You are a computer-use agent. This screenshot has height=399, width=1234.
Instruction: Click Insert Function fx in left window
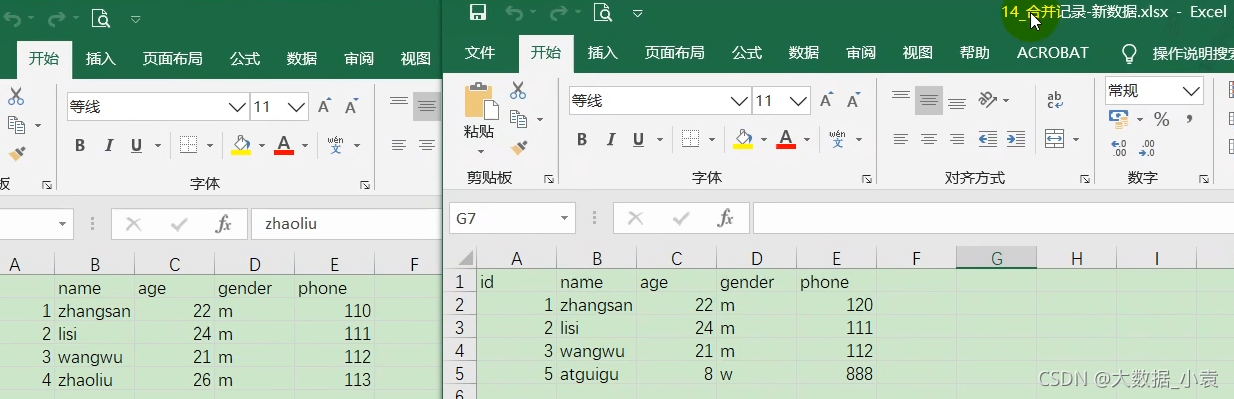coord(224,224)
